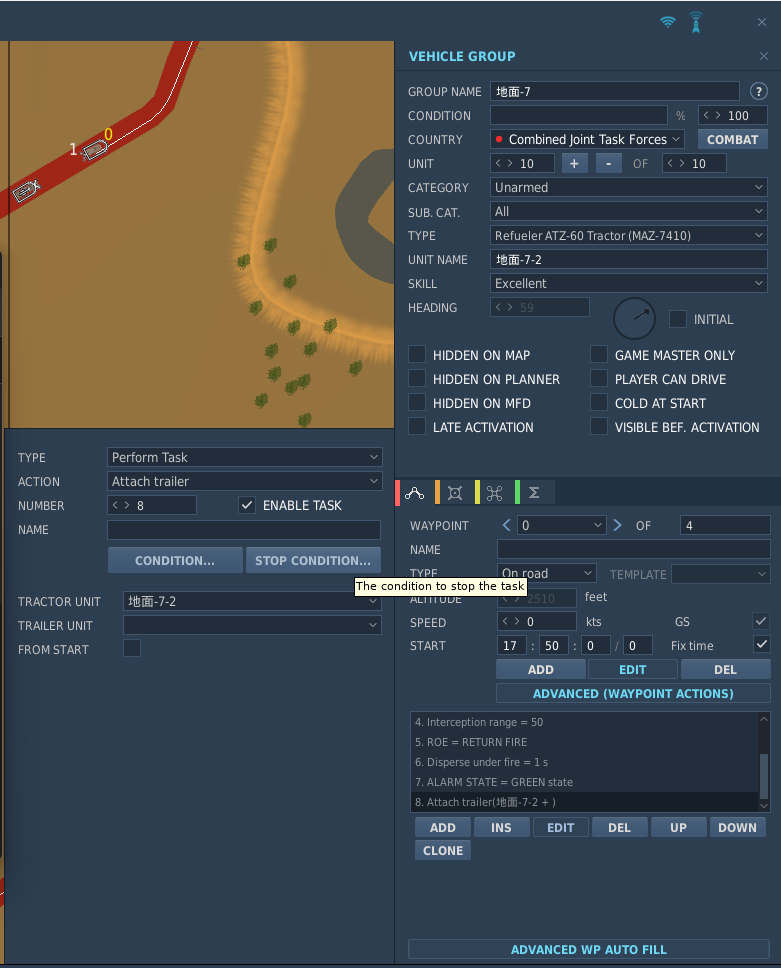
Task: Click the Group Name input field
Action: pos(615,91)
